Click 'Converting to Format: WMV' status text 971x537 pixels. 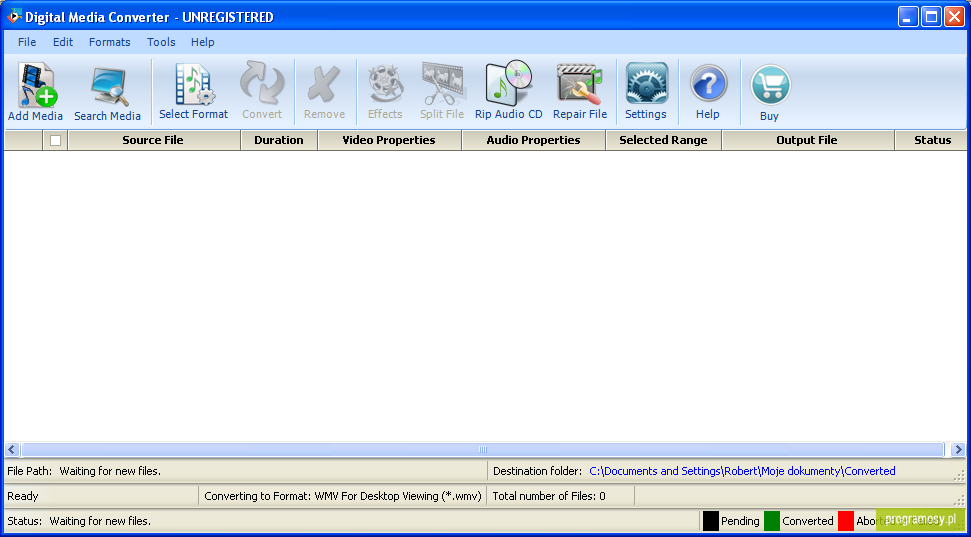coord(342,496)
